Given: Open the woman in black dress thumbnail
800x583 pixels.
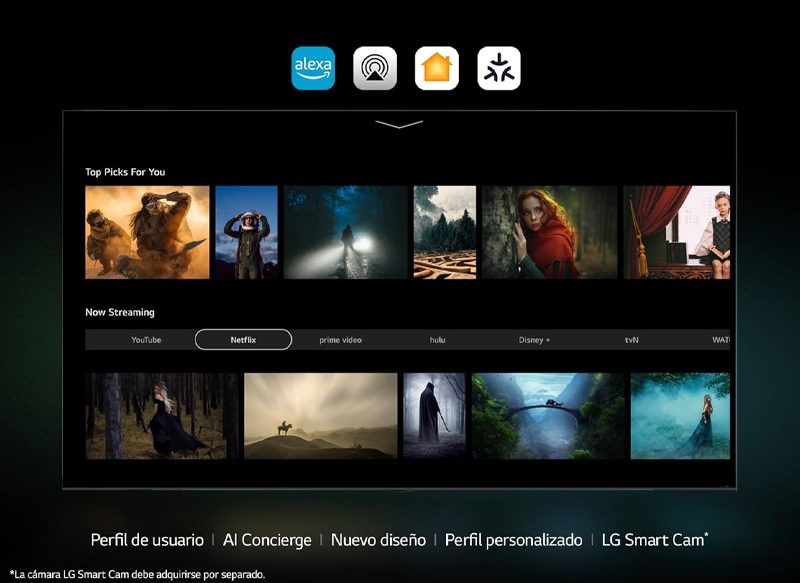Looking at the screenshot, I should point(162,416).
